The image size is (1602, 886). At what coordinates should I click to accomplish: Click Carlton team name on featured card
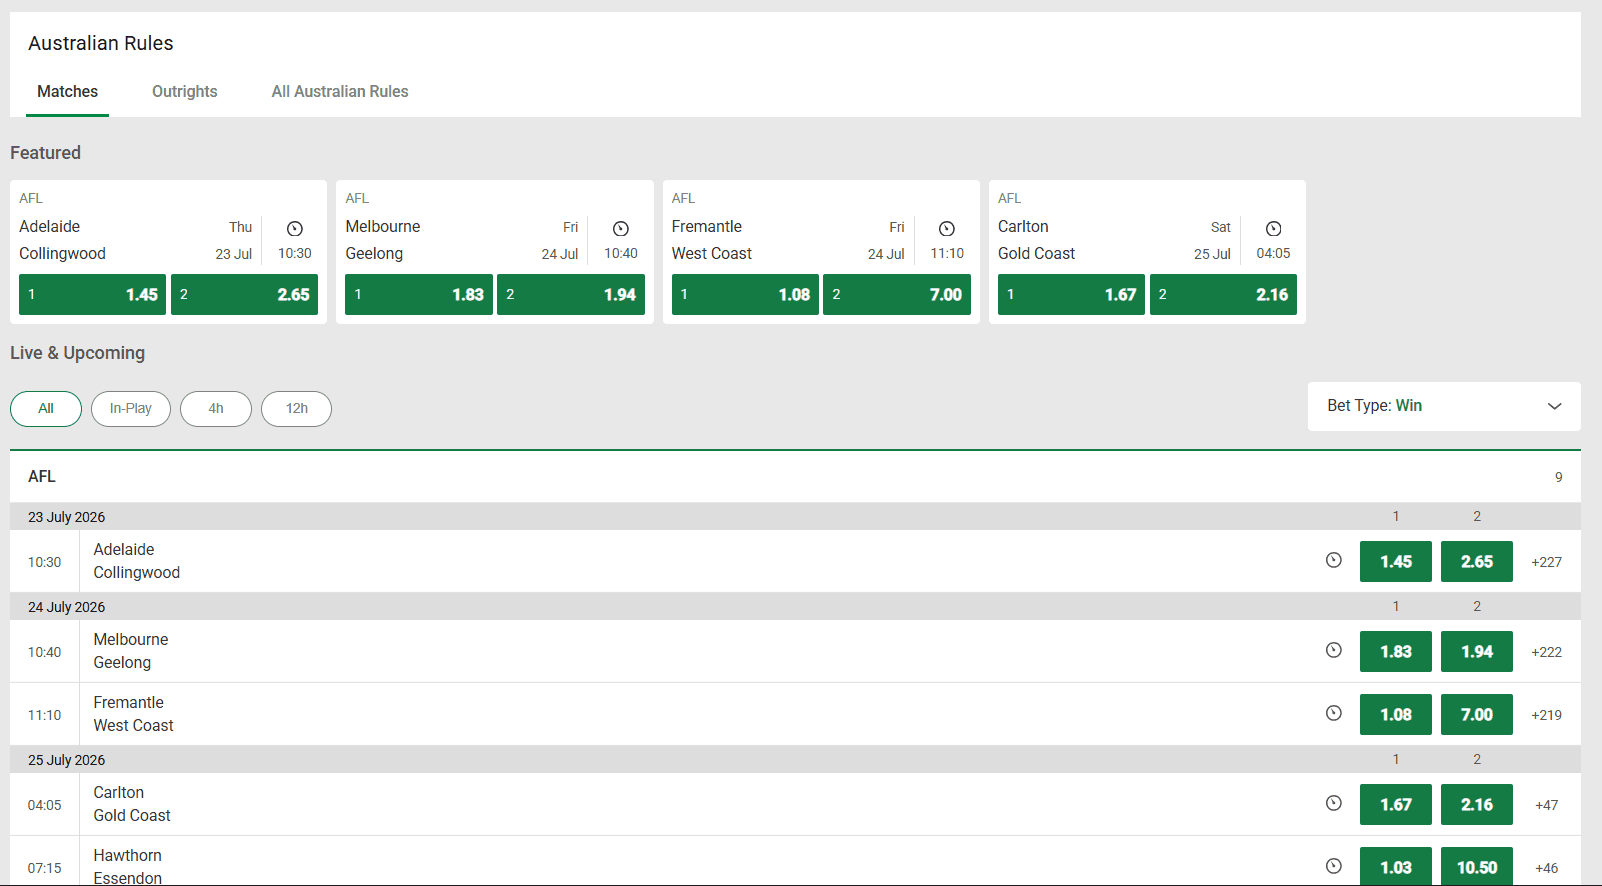(x=1023, y=227)
